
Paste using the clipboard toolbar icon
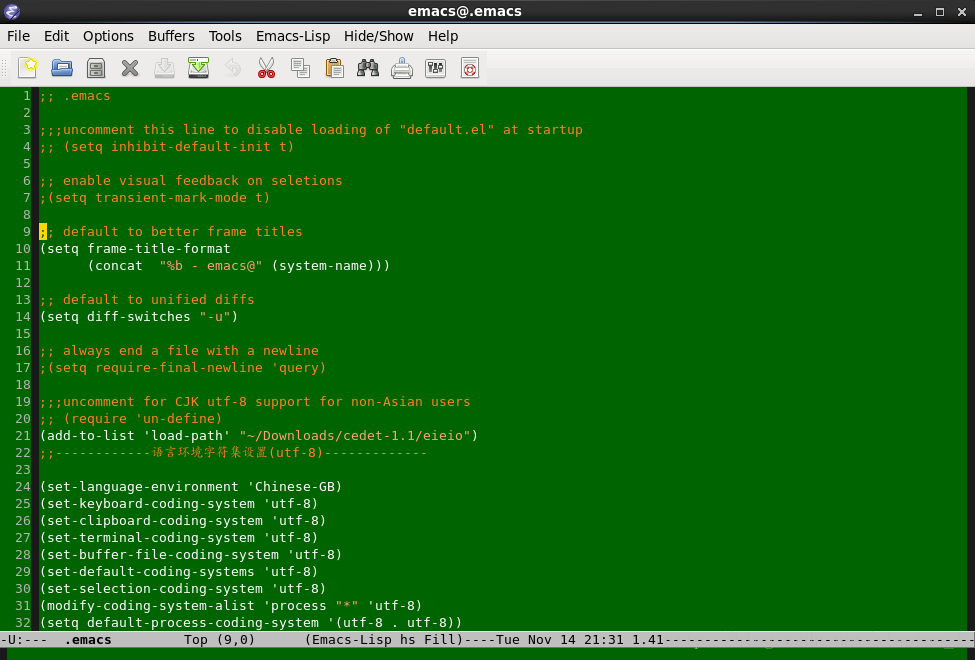point(335,68)
